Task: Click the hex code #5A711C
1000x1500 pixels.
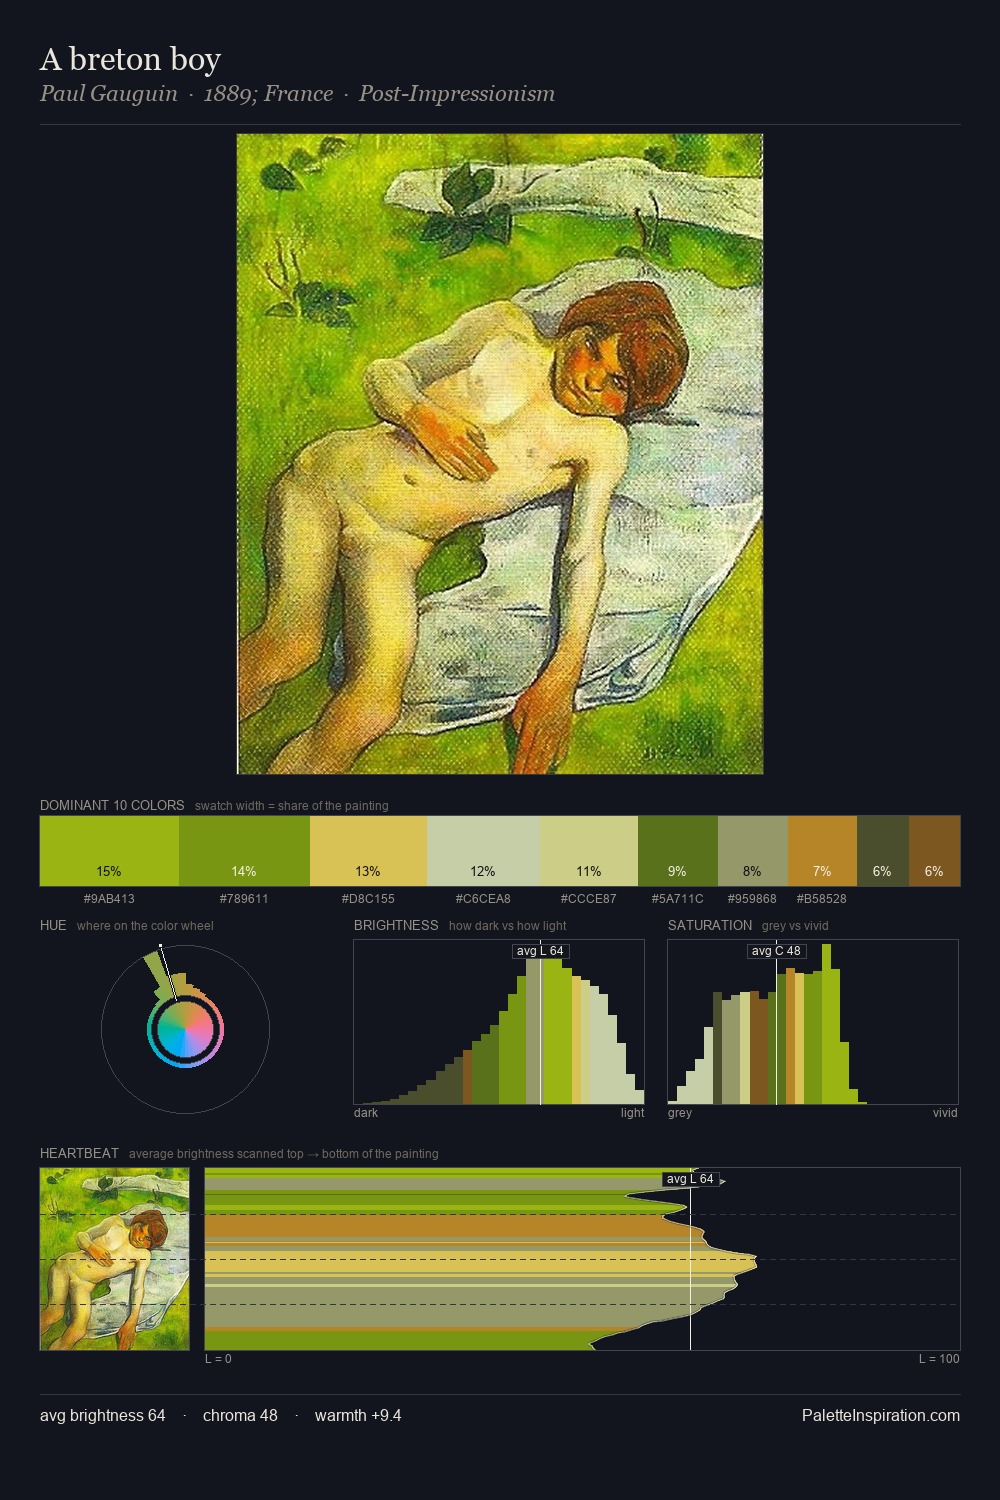Action: [677, 898]
